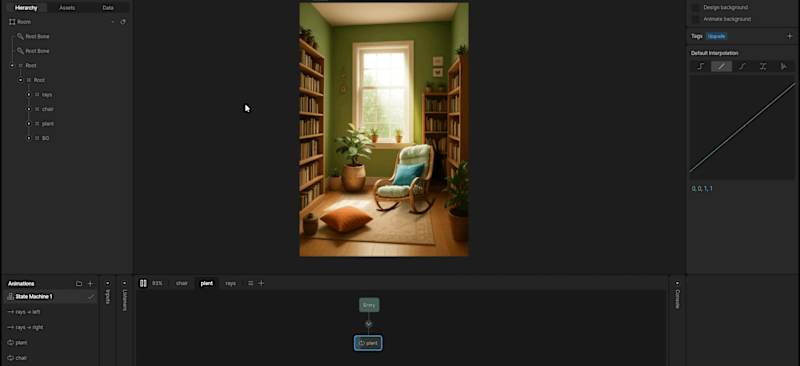Click the Room artboard icon in hierarchy
800x366 pixels.
point(12,22)
